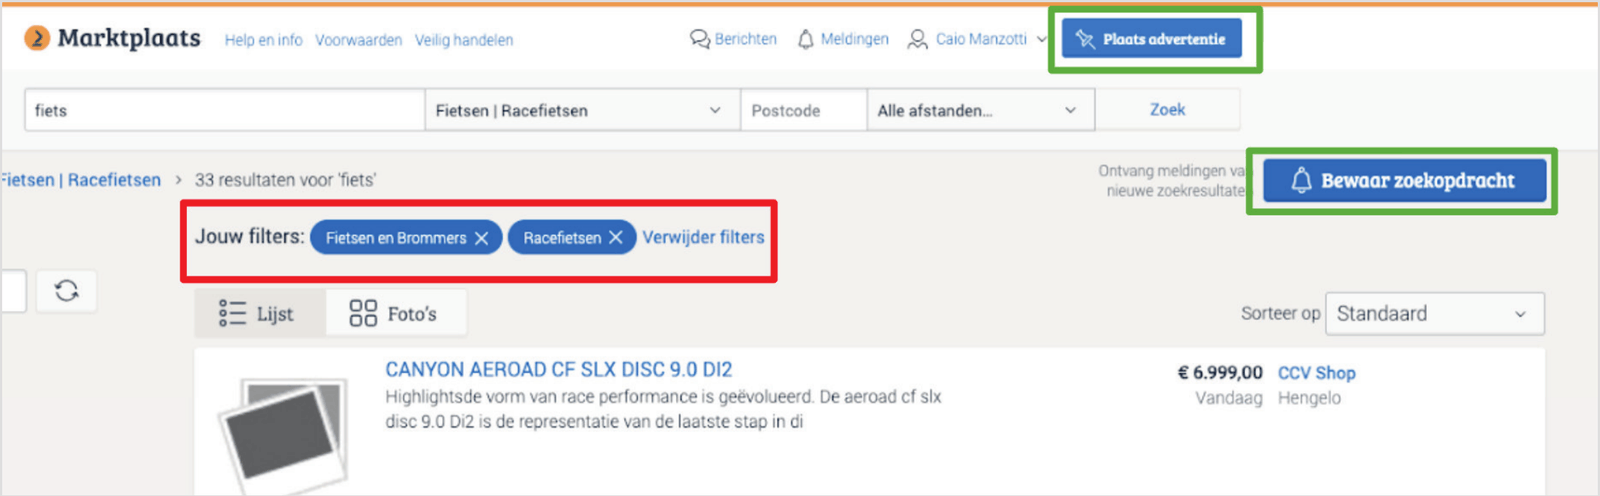Open Meldingen notifications bell
This screenshot has height=496, width=1600.
pos(843,39)
